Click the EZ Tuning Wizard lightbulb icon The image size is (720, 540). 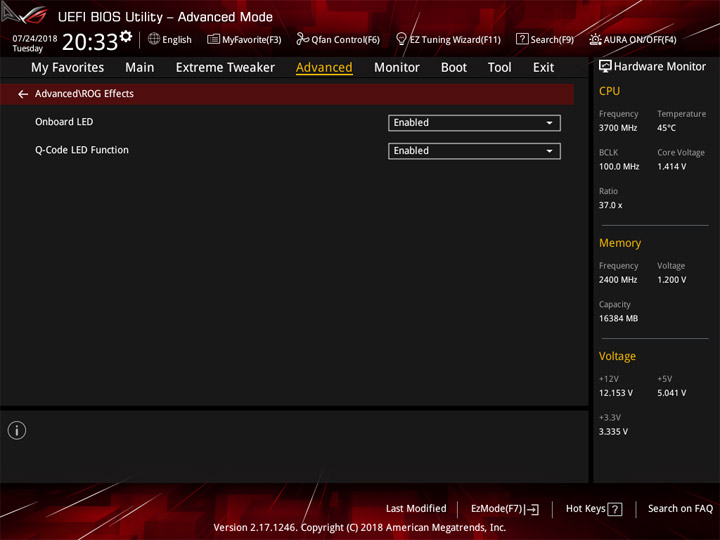401,39
